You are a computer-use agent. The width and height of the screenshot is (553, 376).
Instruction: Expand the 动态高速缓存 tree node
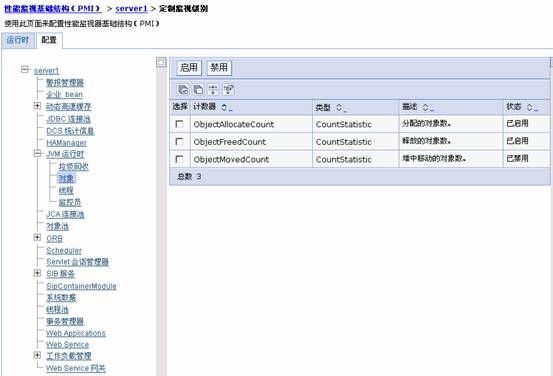pos(37,106)
